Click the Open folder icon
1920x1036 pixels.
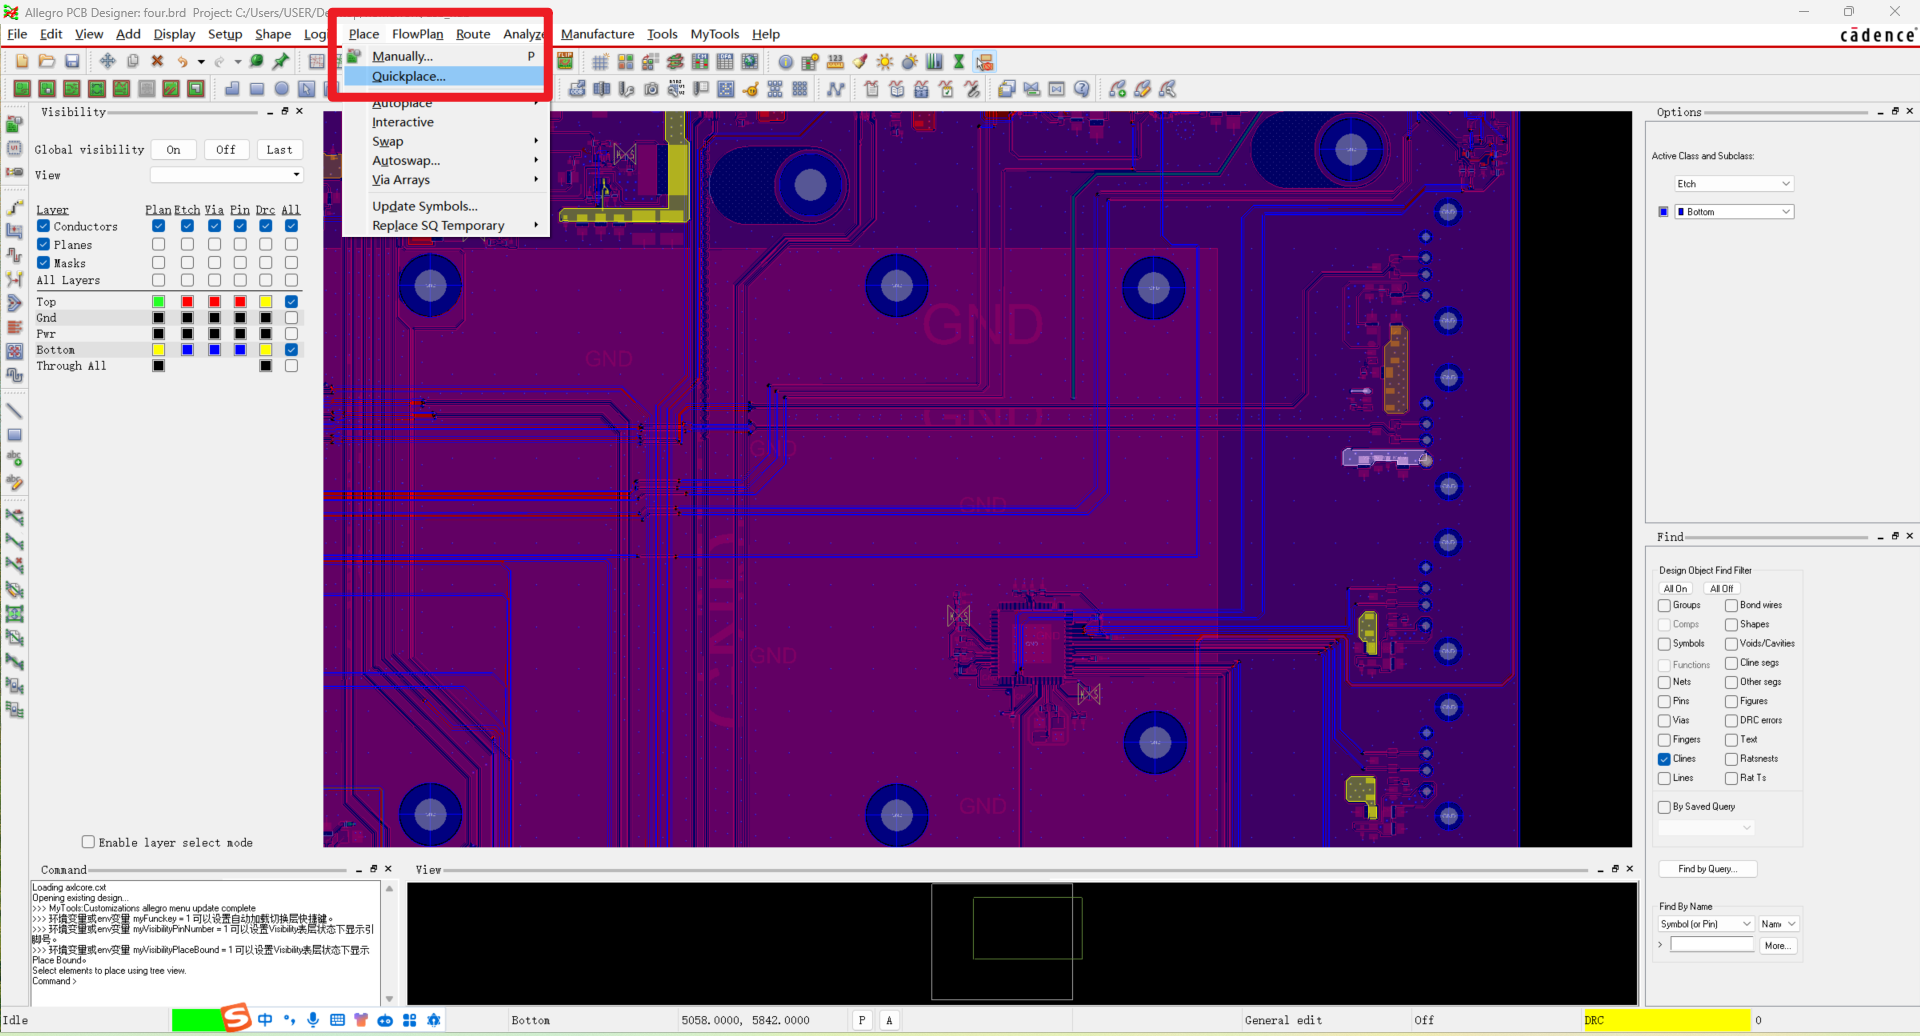click(47, 62)
